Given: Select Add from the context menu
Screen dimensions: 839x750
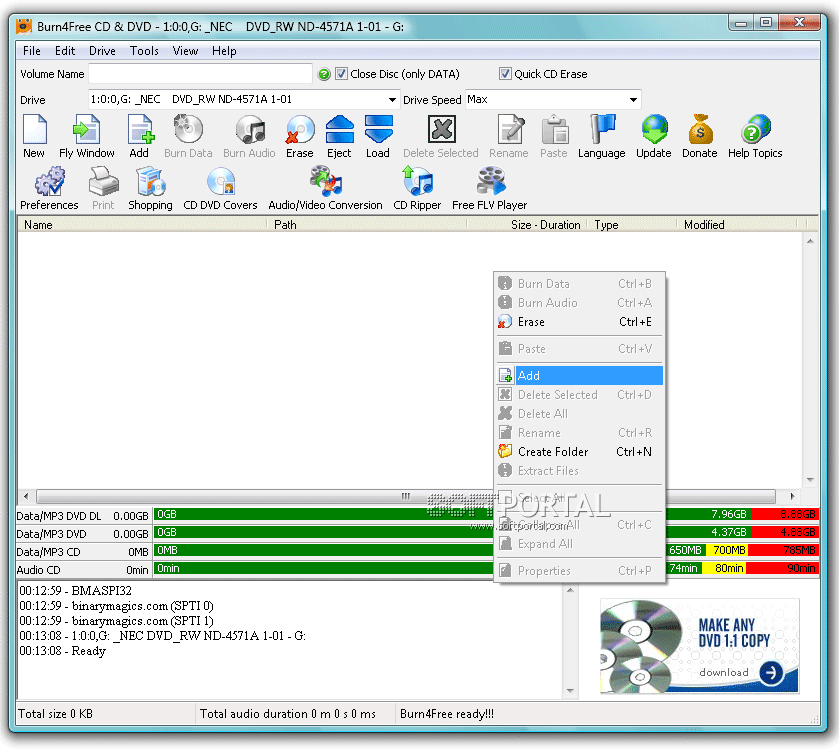Looking at the screenshot, I should 580,376.
